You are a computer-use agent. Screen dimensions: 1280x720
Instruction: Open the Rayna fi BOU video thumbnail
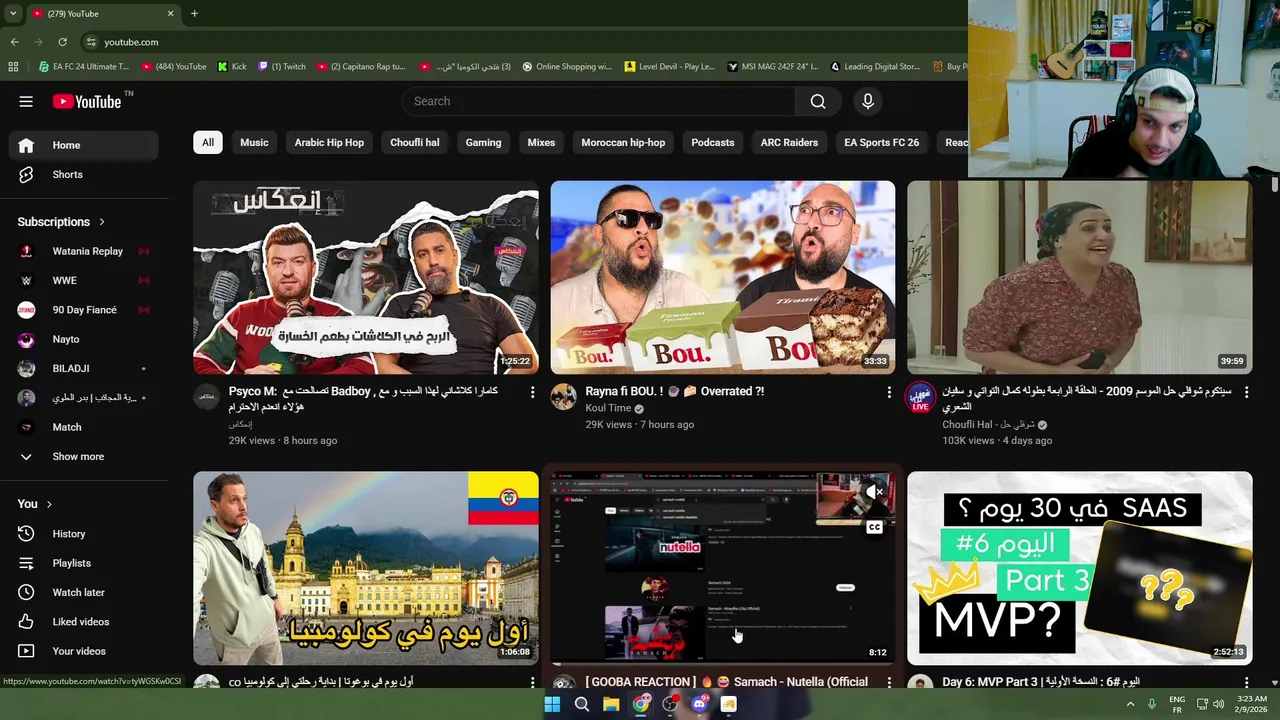(723, 277)
